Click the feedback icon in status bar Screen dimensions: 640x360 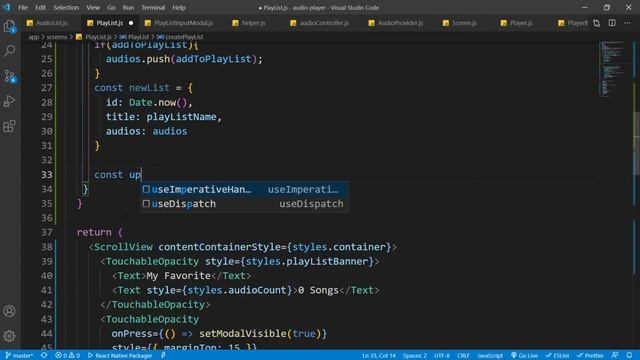click(615, 356)
